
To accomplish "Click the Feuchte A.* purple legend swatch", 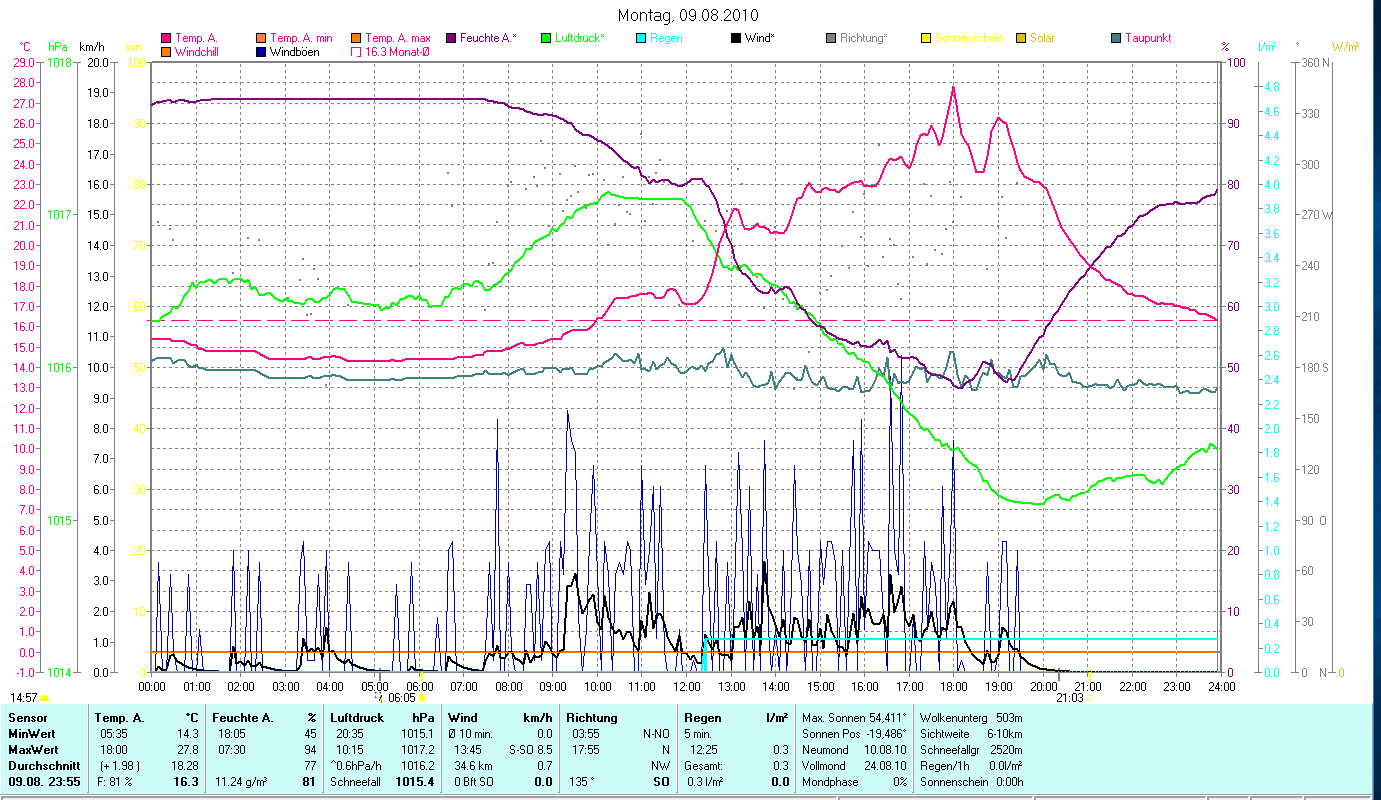I will (449, 38).
